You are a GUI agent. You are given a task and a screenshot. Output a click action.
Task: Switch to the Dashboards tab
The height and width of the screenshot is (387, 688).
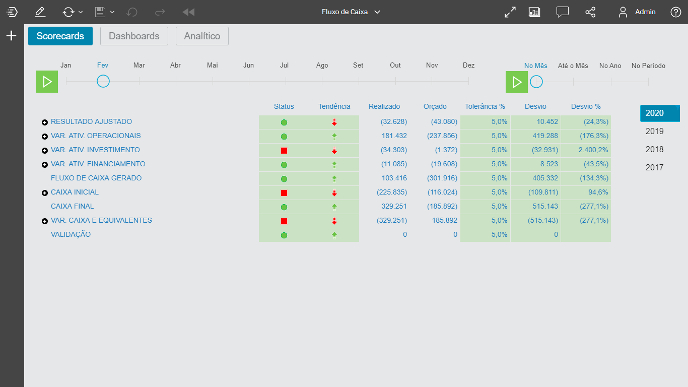(134, 36)
